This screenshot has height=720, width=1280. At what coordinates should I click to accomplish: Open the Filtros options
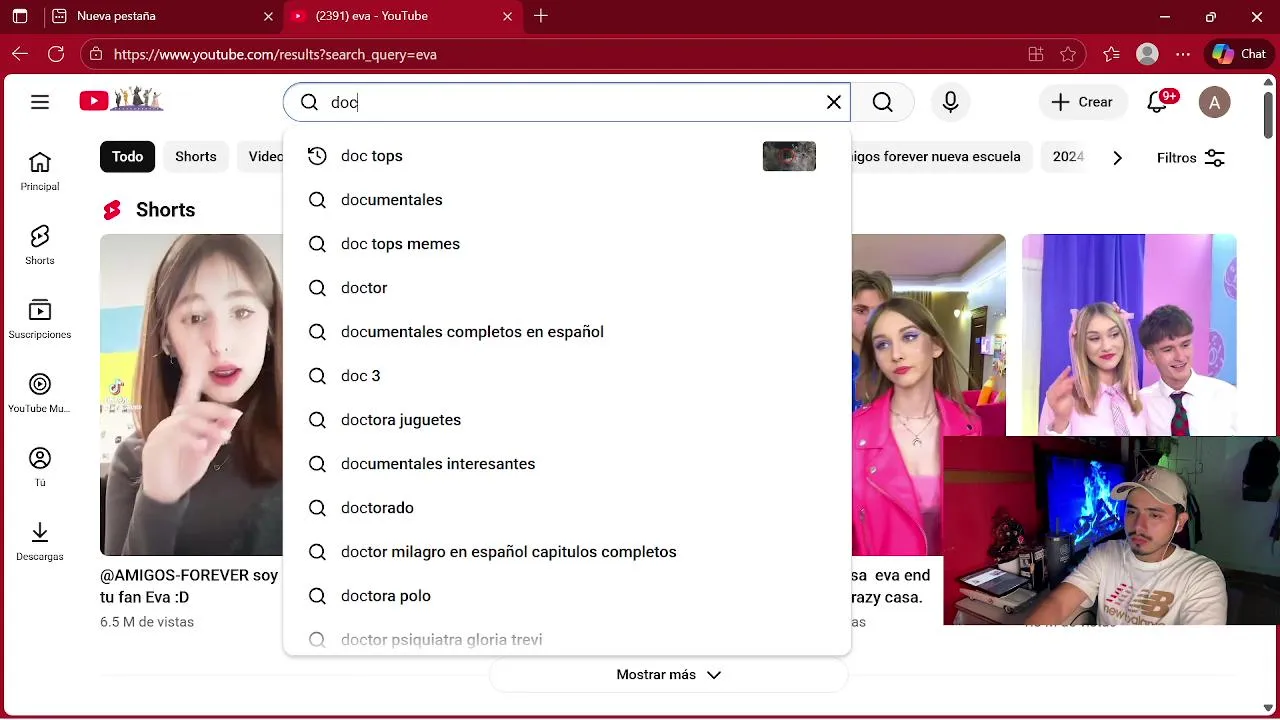click(x=1190, y=158)
